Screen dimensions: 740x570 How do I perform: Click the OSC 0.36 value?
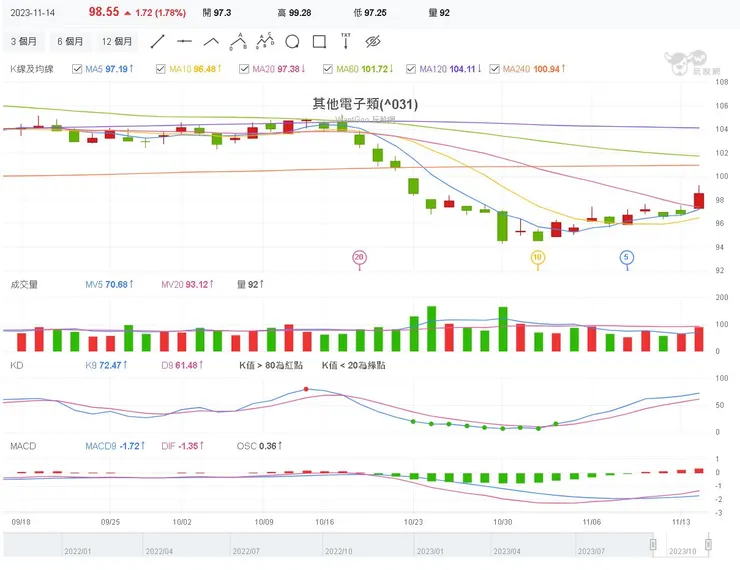pos(259,446)
